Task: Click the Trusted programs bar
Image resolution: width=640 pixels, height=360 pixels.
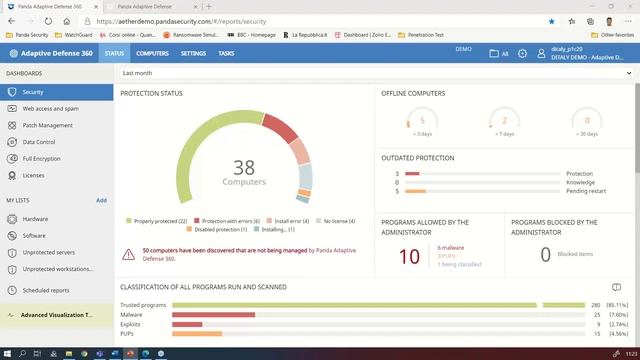Action: pos(378,305)
